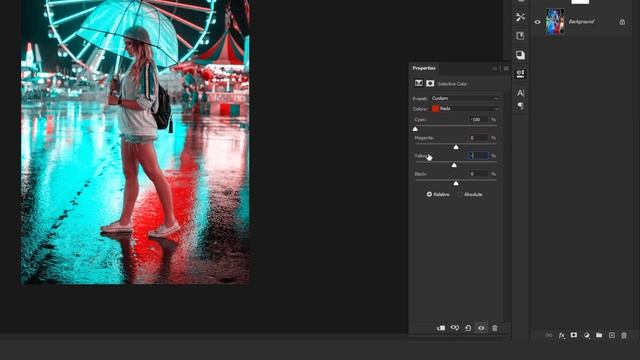This screenshot has height=360, width=640.
Task: Click the link layers icon
Action: 549,335
